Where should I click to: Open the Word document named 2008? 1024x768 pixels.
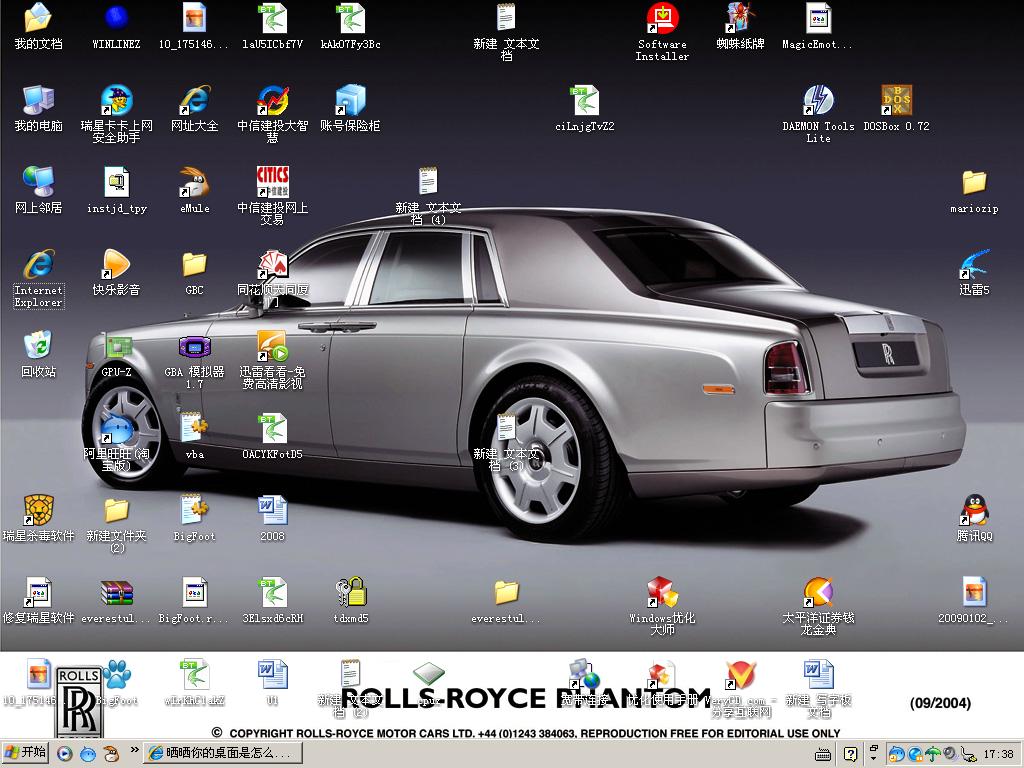[272, 511]
